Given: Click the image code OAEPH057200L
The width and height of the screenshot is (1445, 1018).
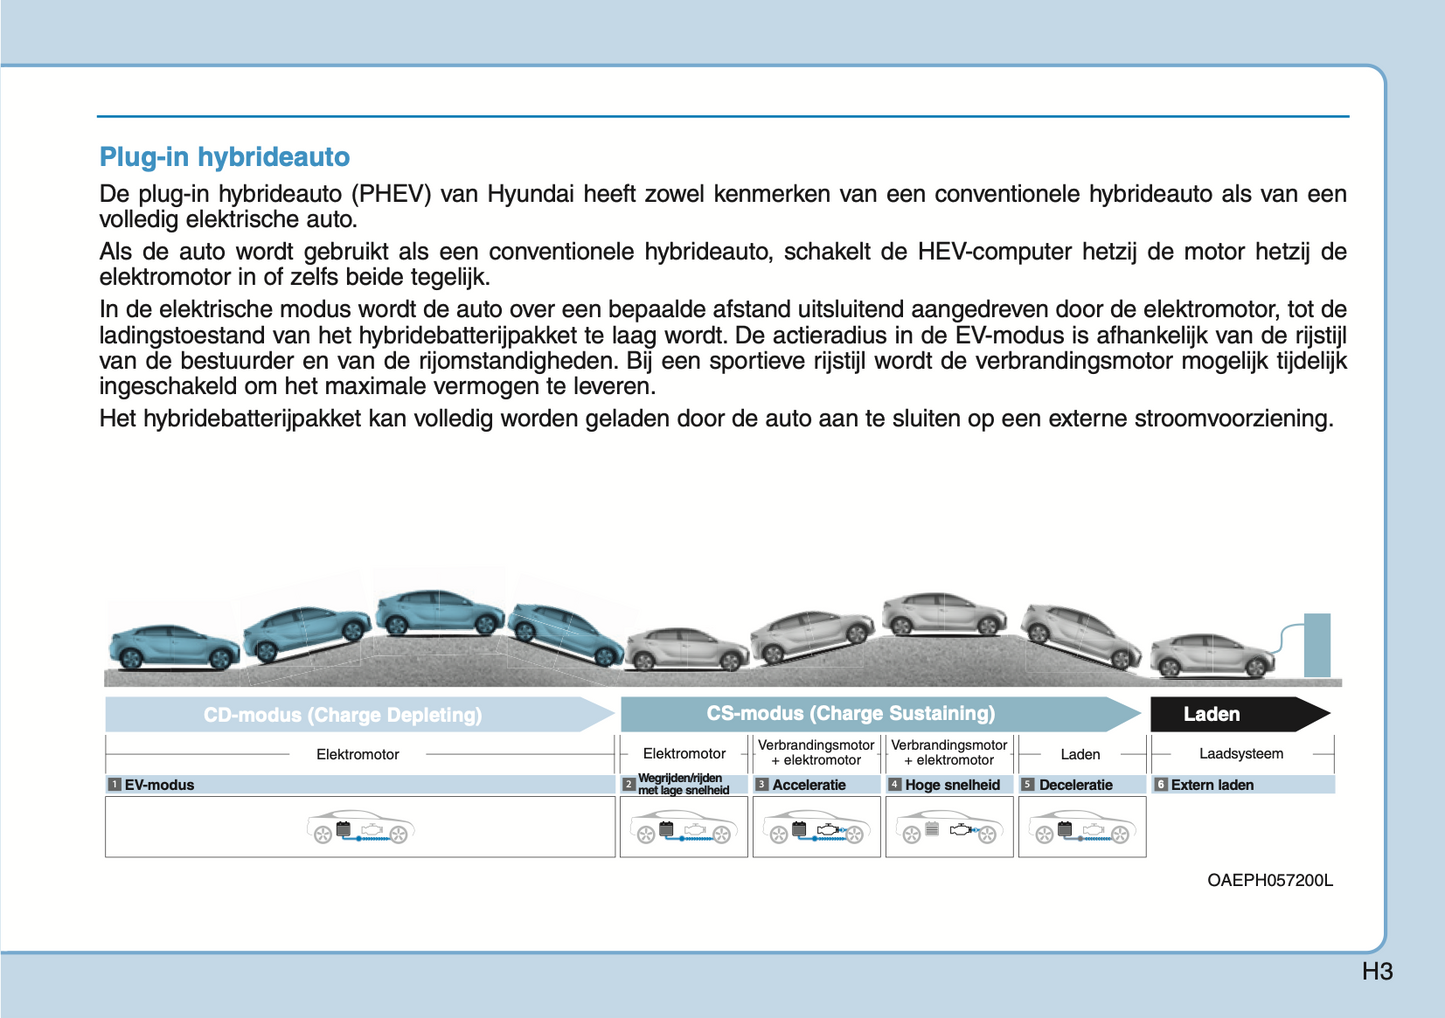Looking at the screenshot, I should coord(1269,880).
